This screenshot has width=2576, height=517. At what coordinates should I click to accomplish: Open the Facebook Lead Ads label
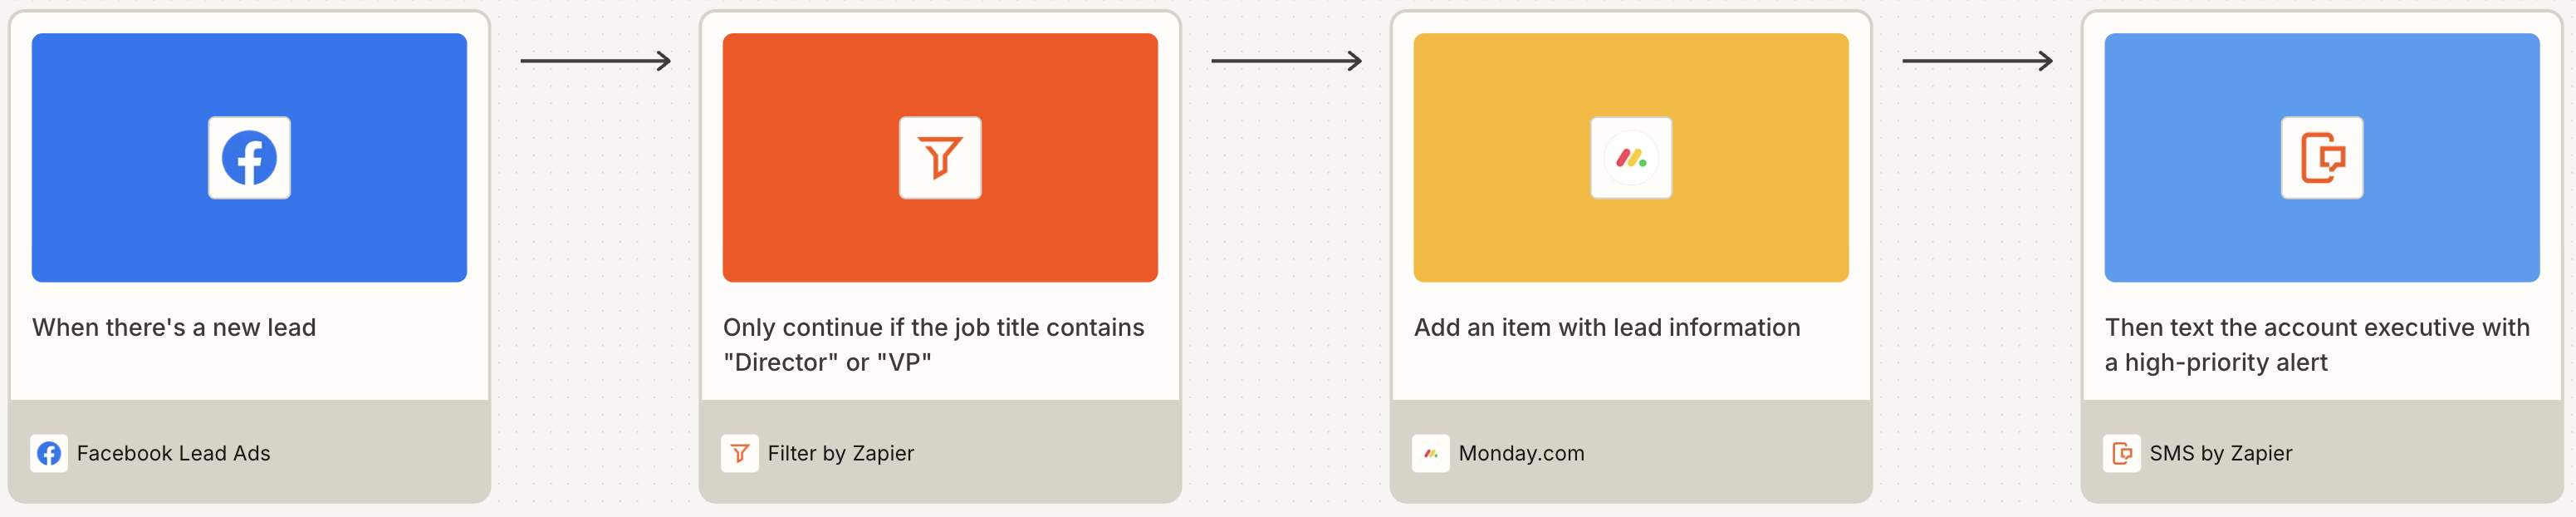tap(173, 453)
